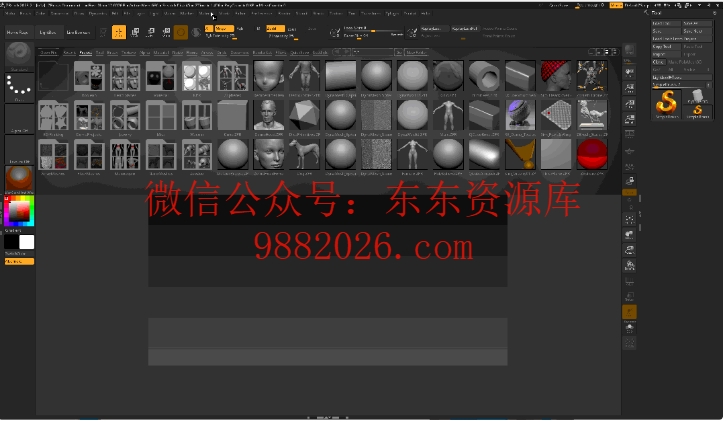Select the Standard brush thumbnail

(x=18, y=56)
